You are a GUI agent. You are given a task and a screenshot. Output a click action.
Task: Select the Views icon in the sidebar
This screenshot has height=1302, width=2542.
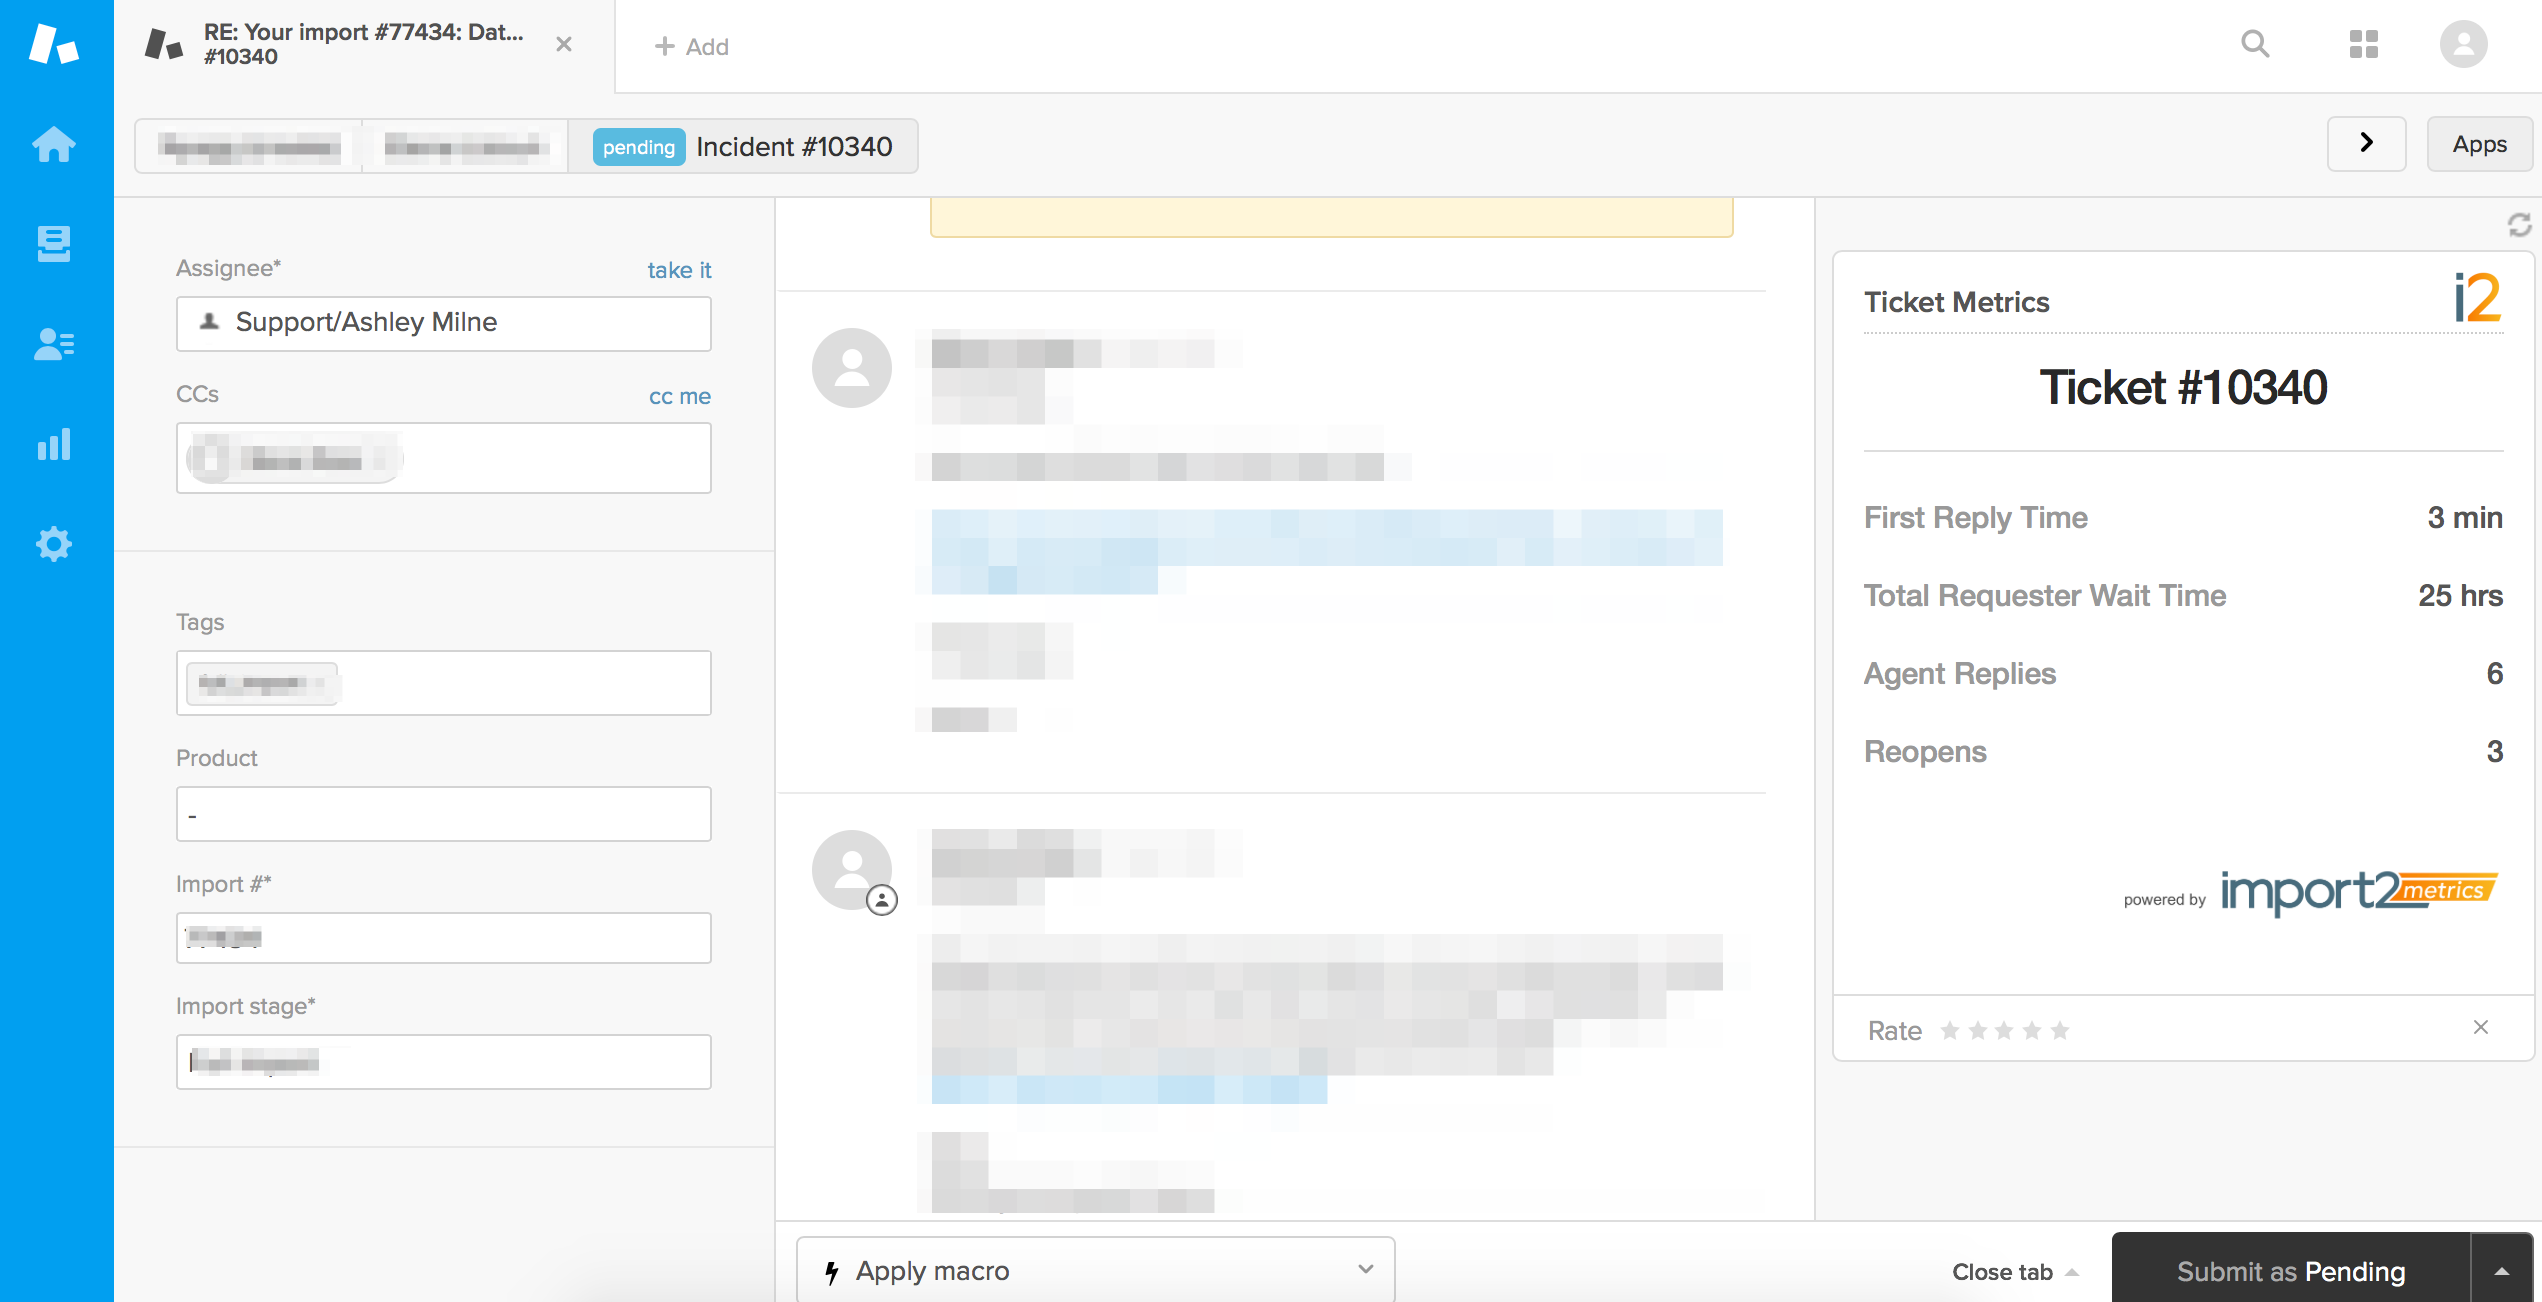[x=53, y=244]
